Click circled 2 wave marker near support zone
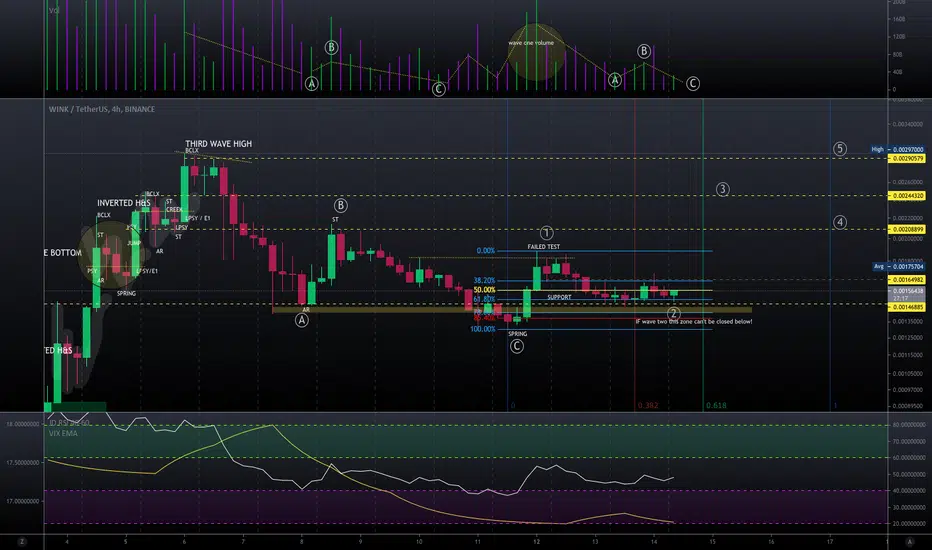 (x=673, y=313)
